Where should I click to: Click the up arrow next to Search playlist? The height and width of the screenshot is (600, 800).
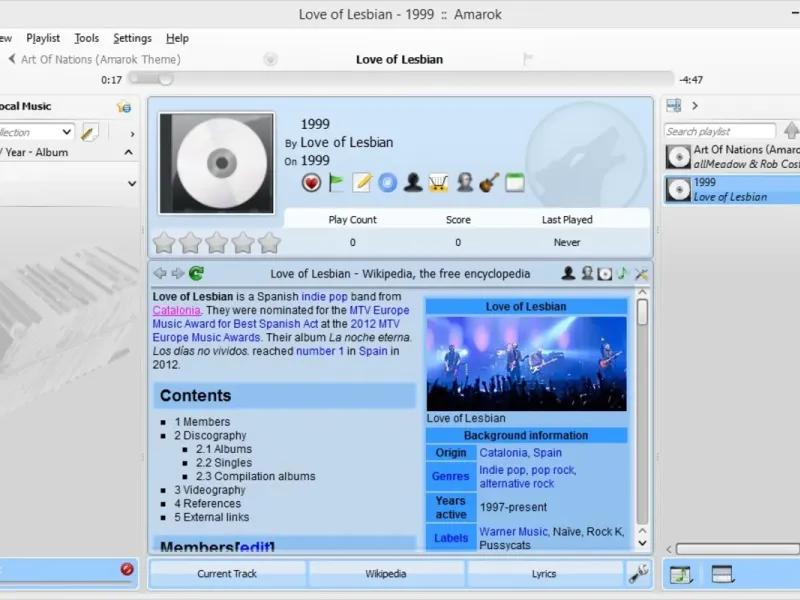791,131
